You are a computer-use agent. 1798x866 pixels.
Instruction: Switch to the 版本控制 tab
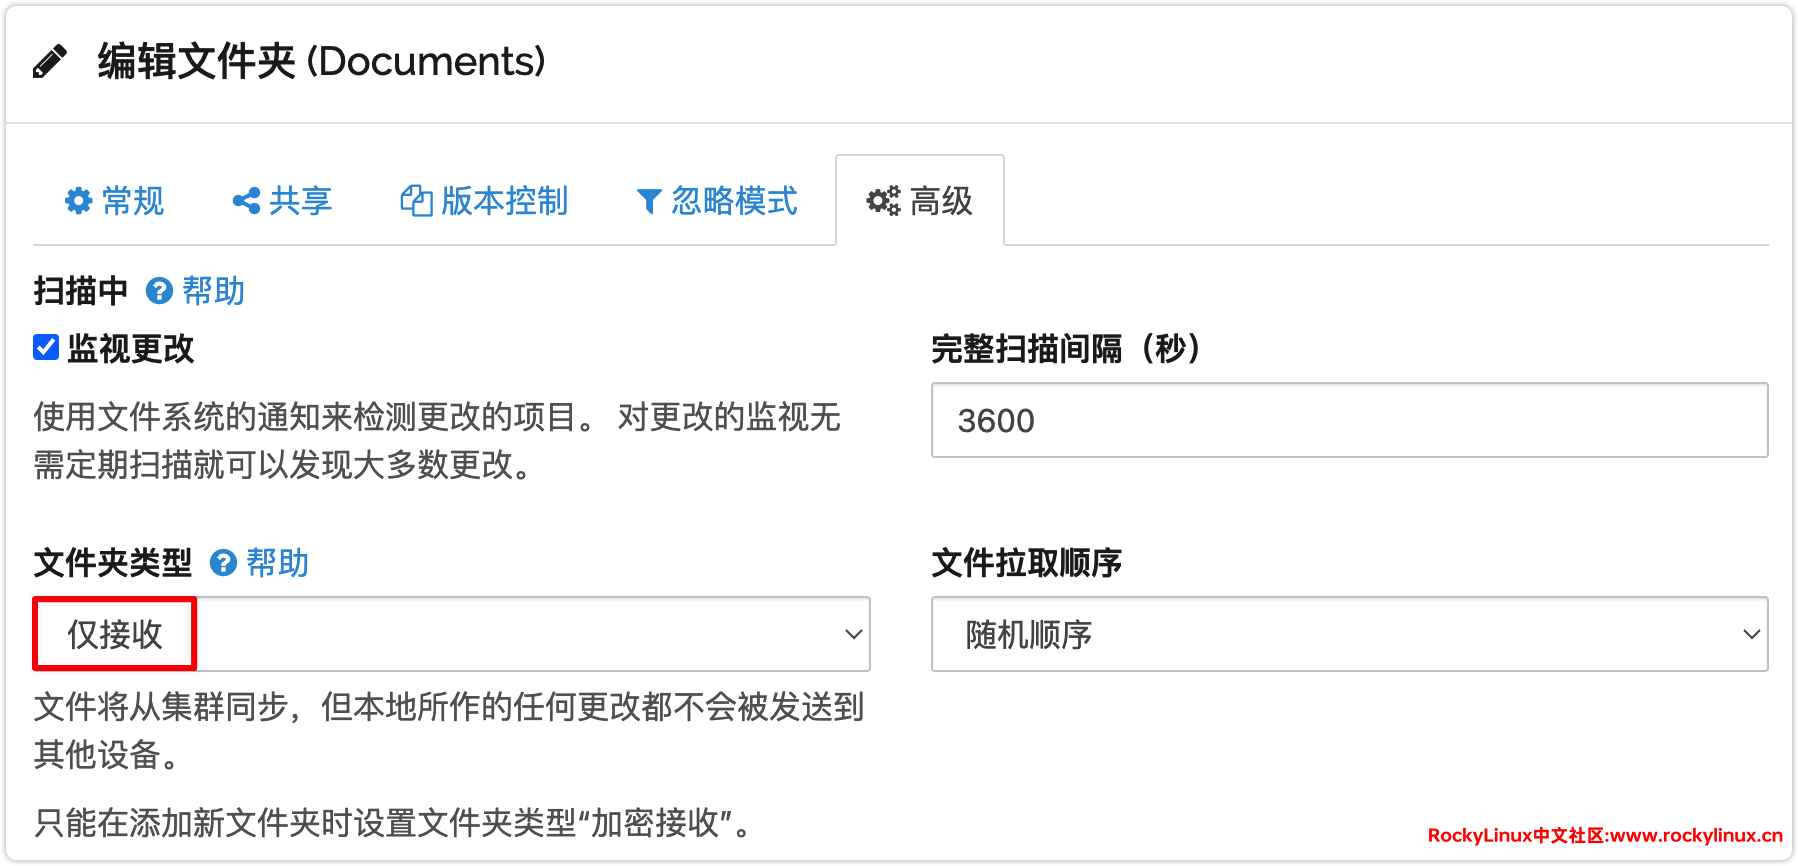coord(504,201)
